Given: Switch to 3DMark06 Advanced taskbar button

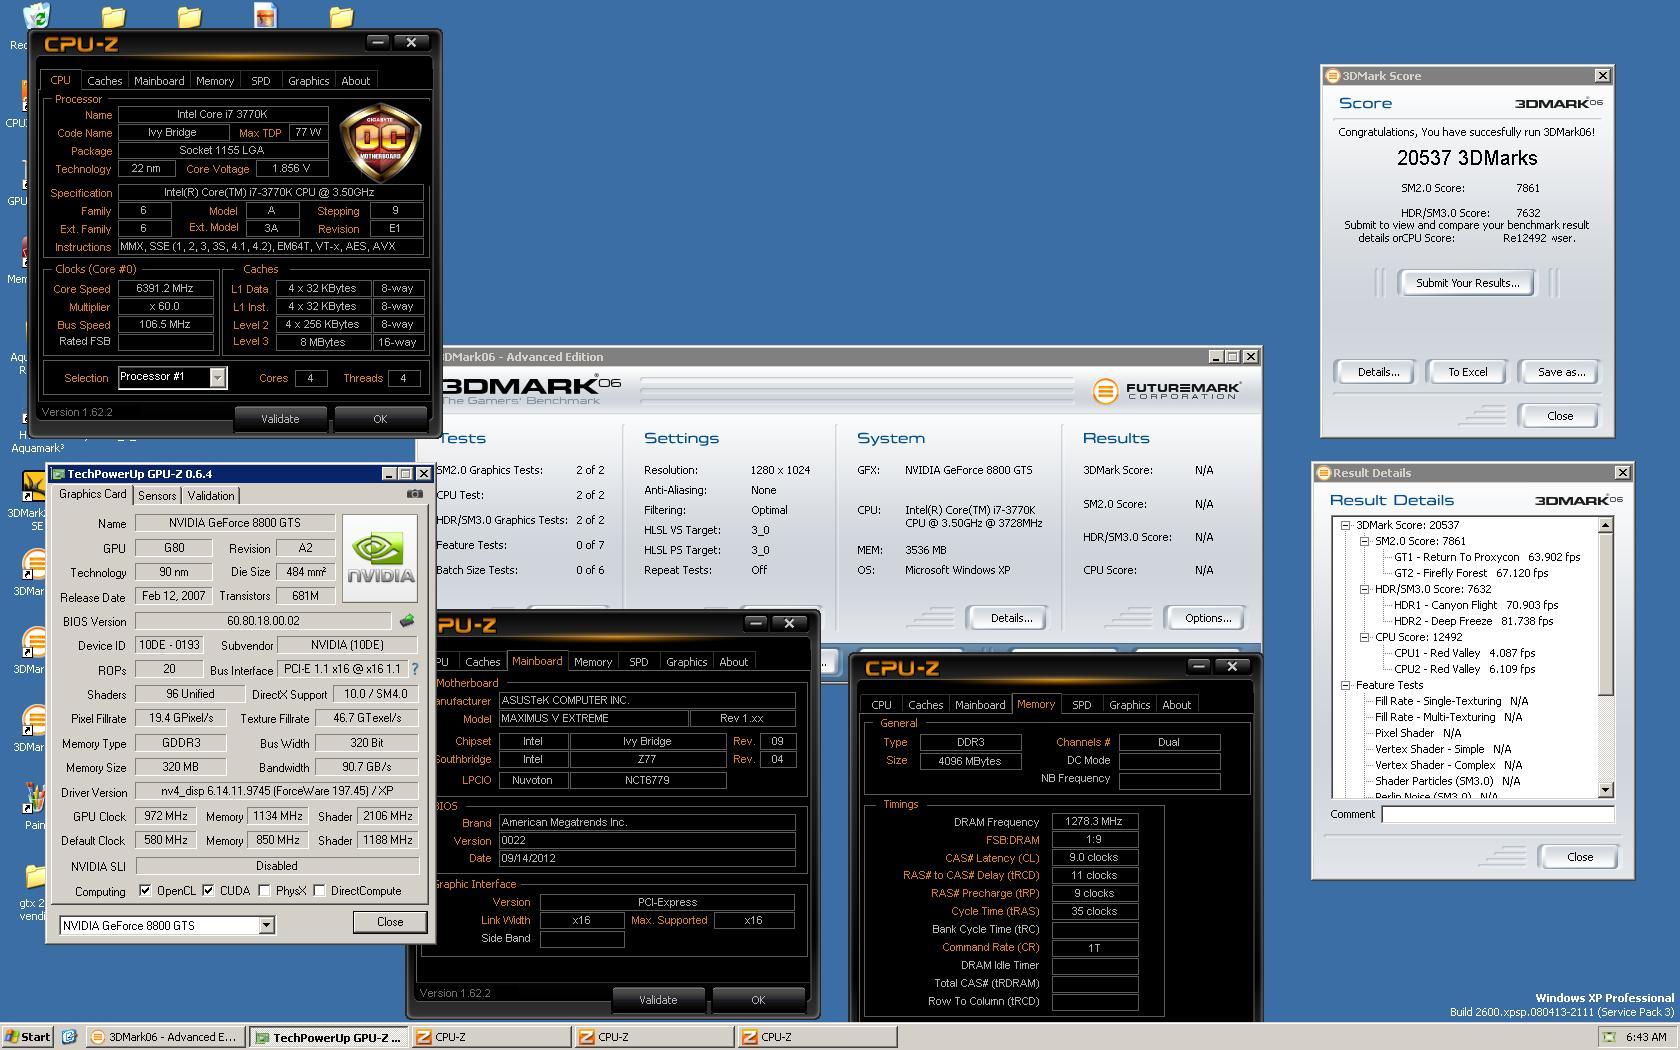Looking at the screenshot, I should coord(166,1037).
